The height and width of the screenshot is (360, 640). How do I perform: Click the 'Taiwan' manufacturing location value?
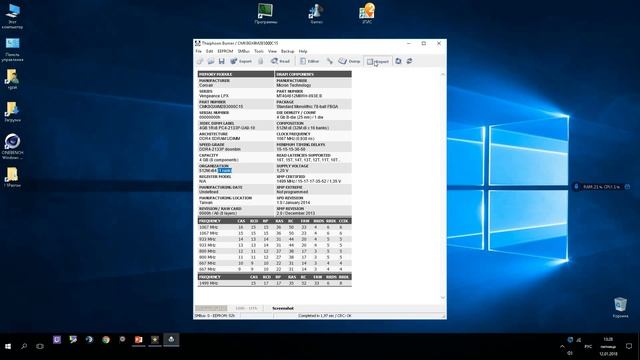pos(206,202)
